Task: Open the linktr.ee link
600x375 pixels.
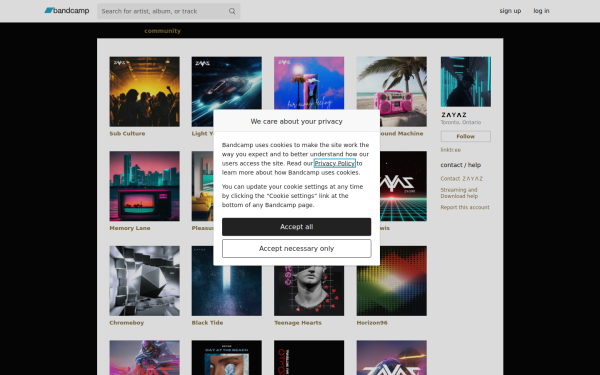Action: click(451, 150)
